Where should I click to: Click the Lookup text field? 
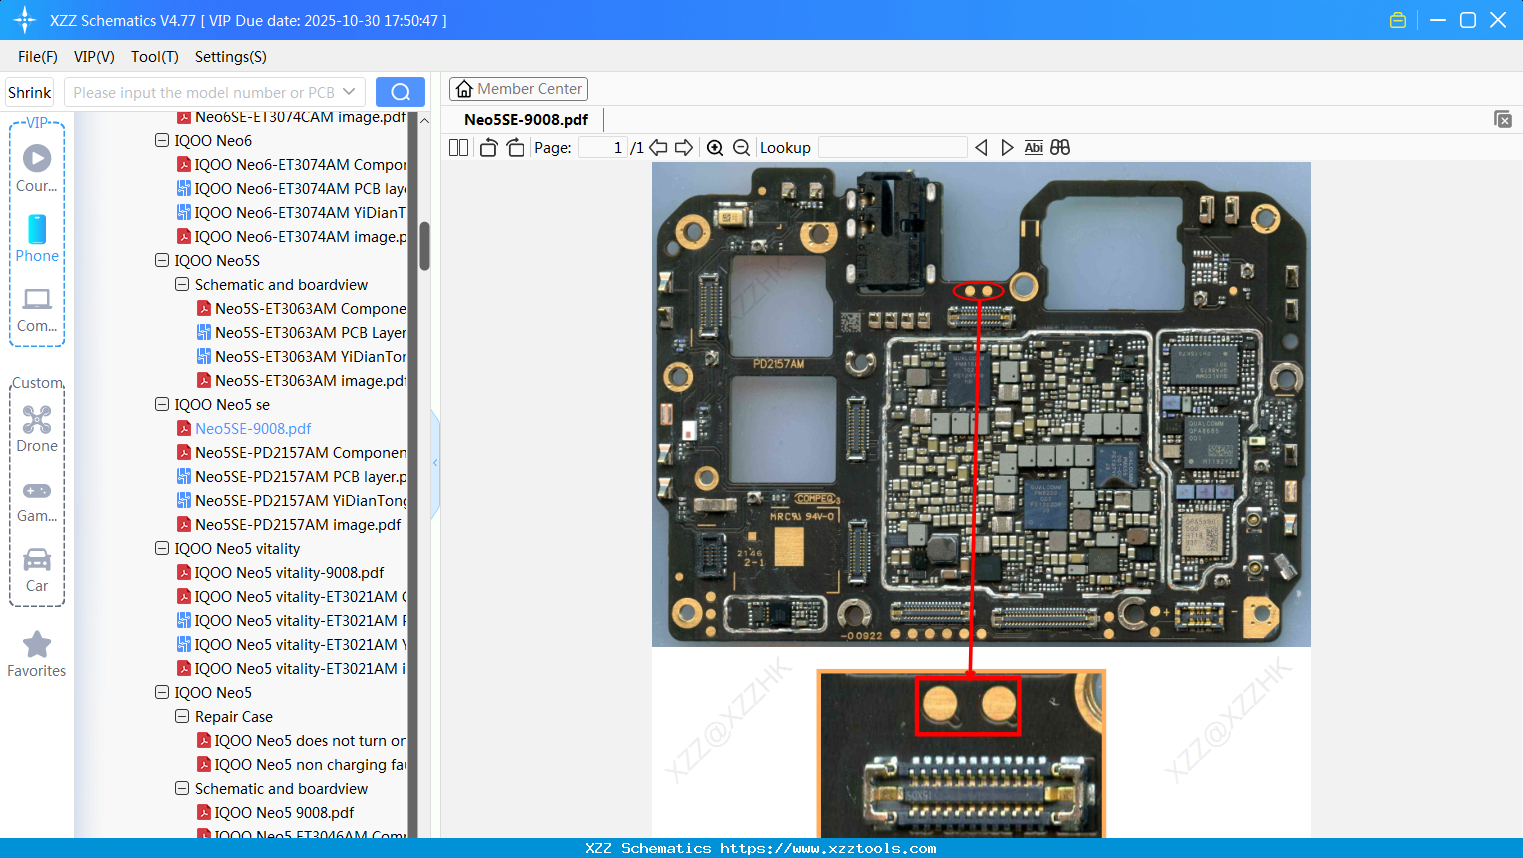pos(893,148)
